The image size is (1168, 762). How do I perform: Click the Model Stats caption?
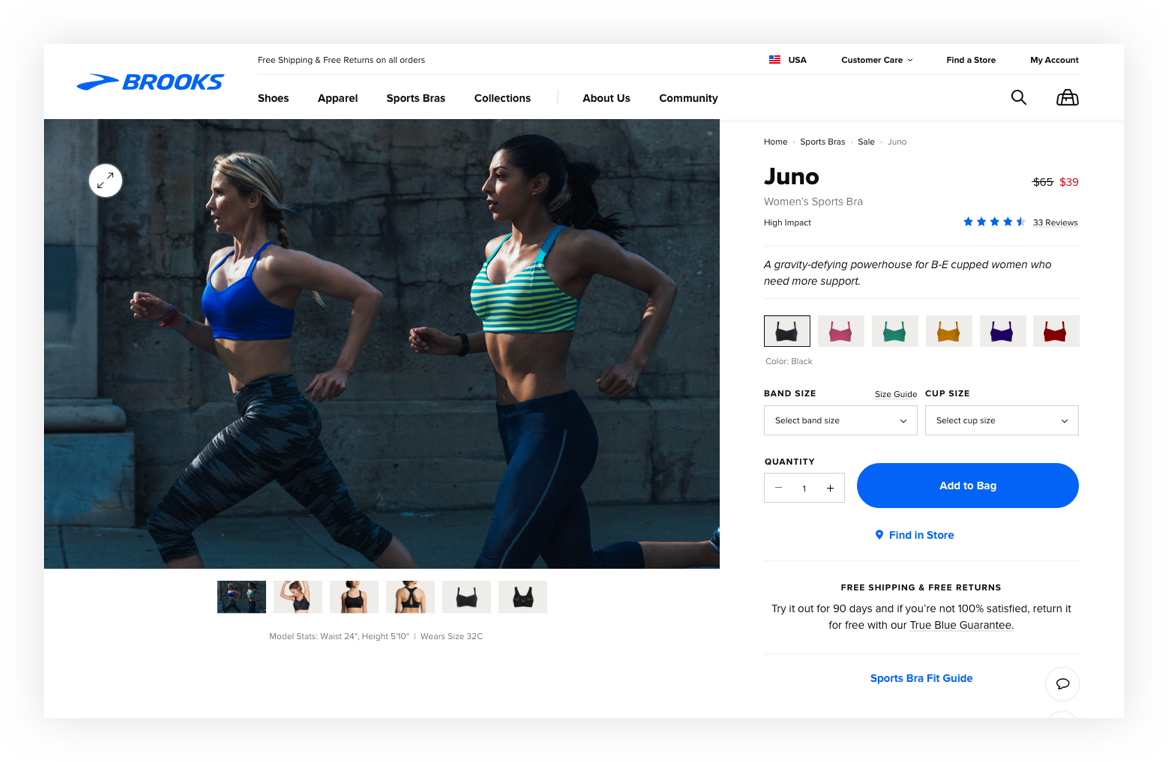[376, 636]
